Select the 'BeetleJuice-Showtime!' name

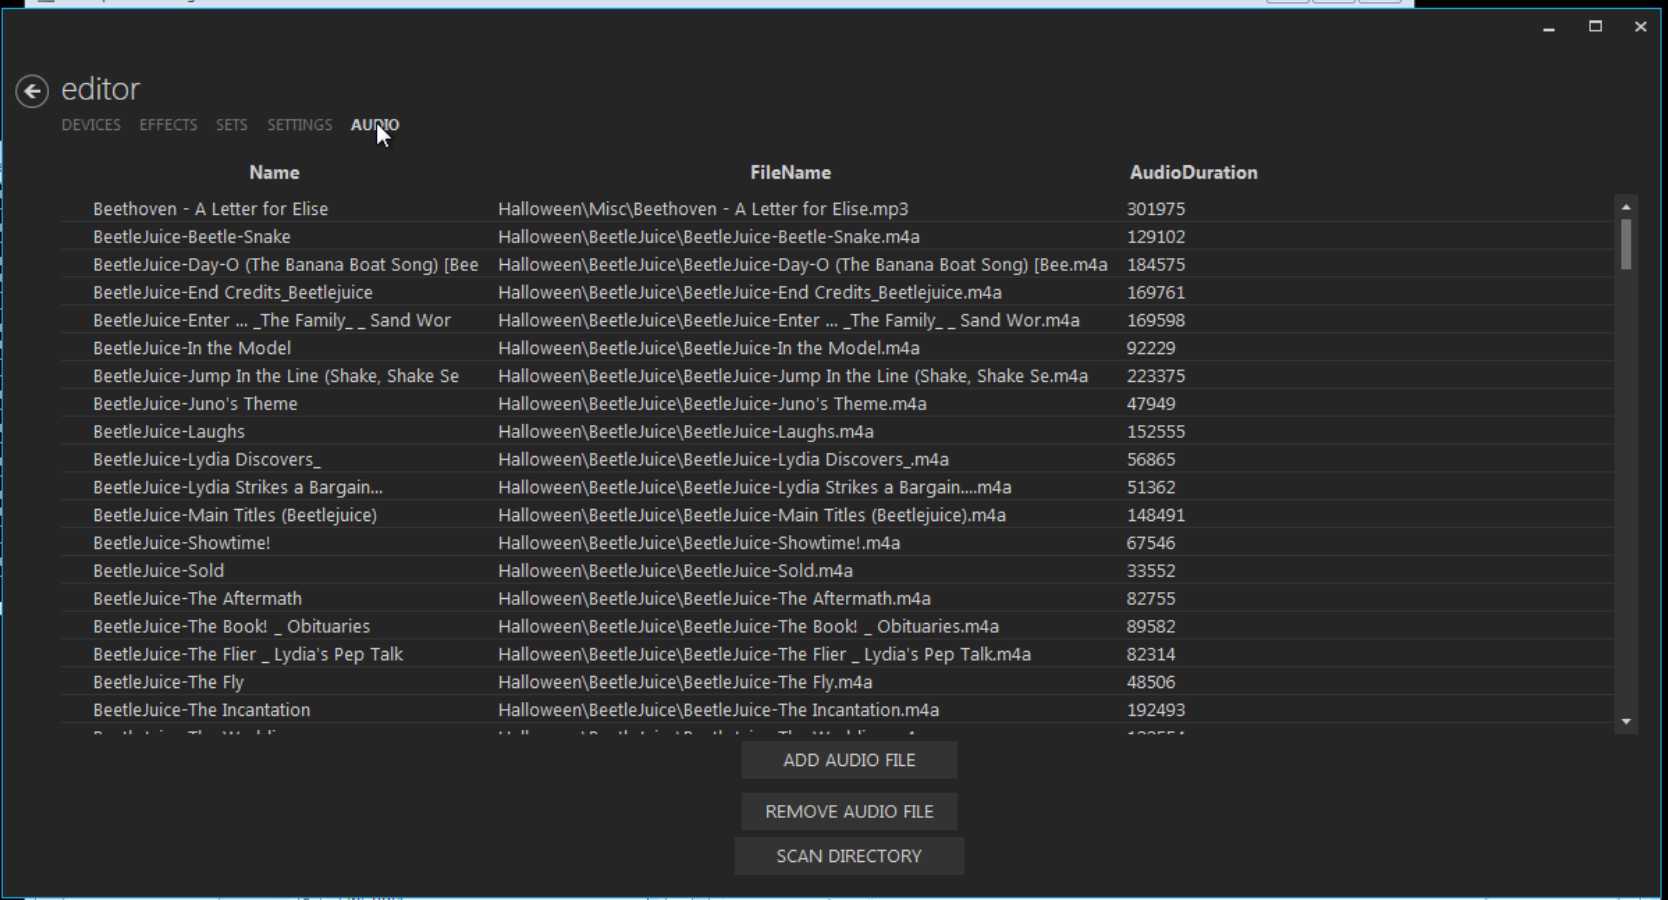tap(182, 543)
